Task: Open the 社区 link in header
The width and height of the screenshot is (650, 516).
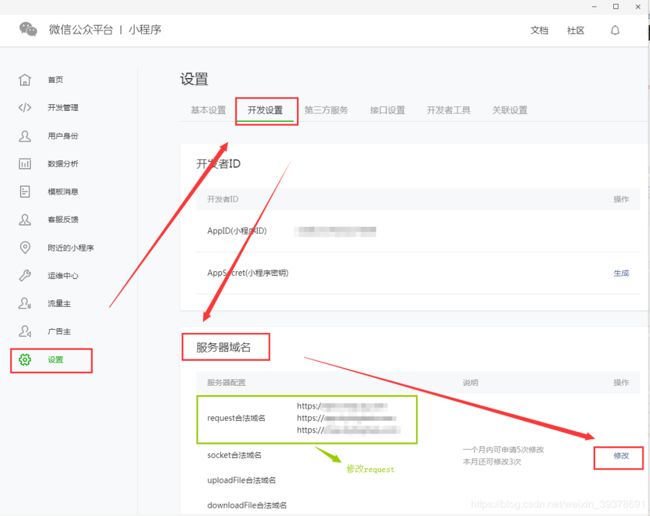Action: [x=576, y=30]
